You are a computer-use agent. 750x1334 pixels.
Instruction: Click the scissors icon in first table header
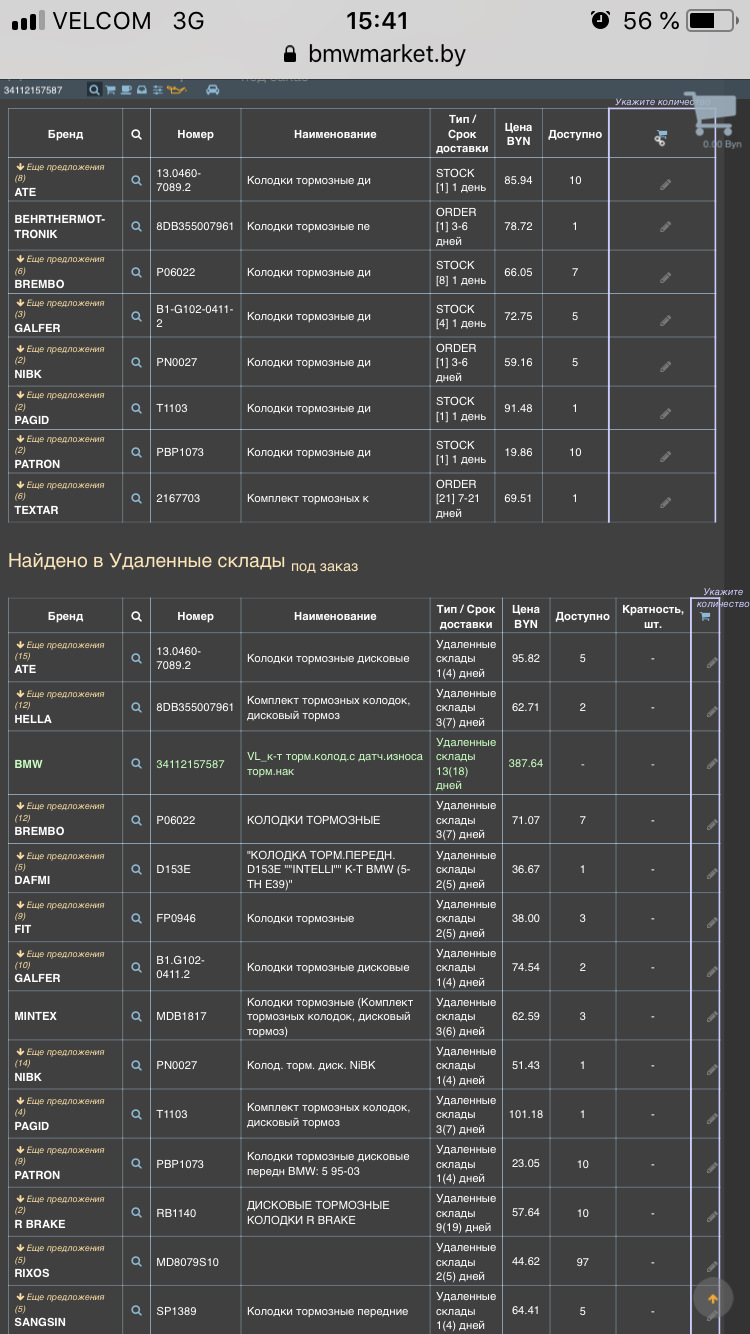tap(661, 139)
